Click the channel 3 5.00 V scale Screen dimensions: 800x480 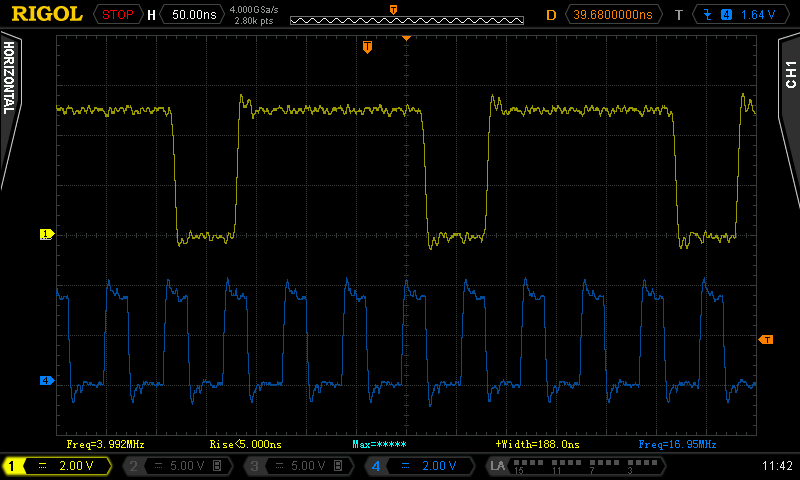coord(308,466)
